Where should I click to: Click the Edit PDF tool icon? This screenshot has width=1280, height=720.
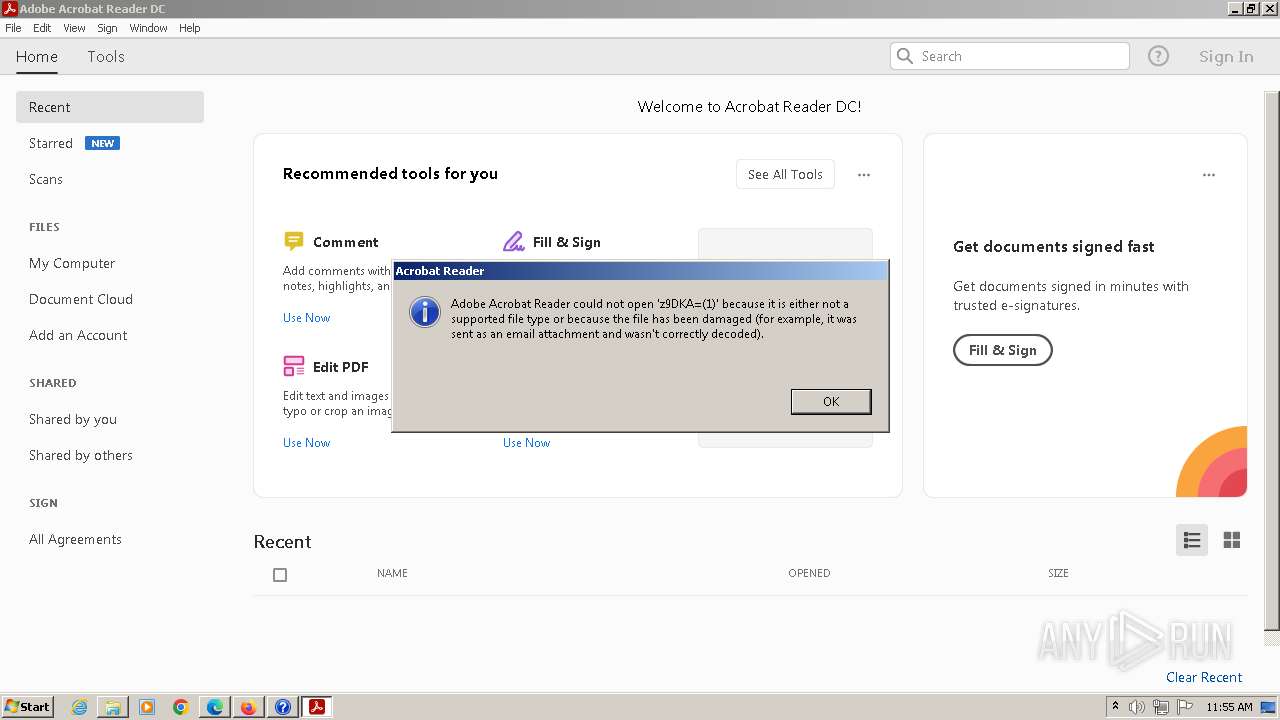tap(293, 366)
